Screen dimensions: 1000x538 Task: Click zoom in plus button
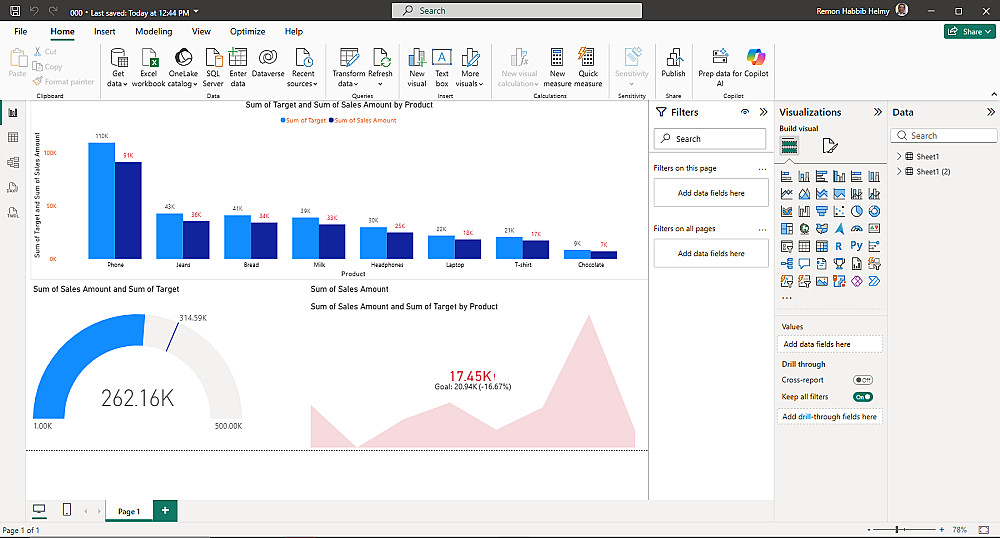pyautogui.click(x=941, y=530)
